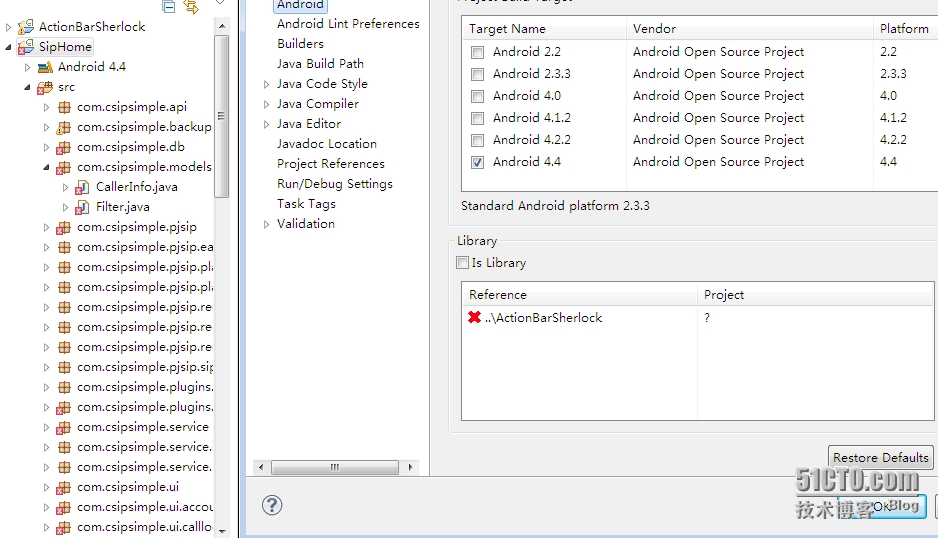The image size is (938, 538).
Task: Click the com.csipsimple.backup package icon
Action: [x=64, y=127]
